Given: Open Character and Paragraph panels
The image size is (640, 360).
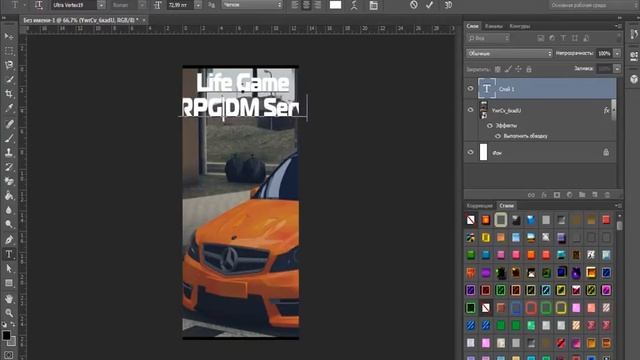Looking at the screenshot, I should tap(373, 5).
